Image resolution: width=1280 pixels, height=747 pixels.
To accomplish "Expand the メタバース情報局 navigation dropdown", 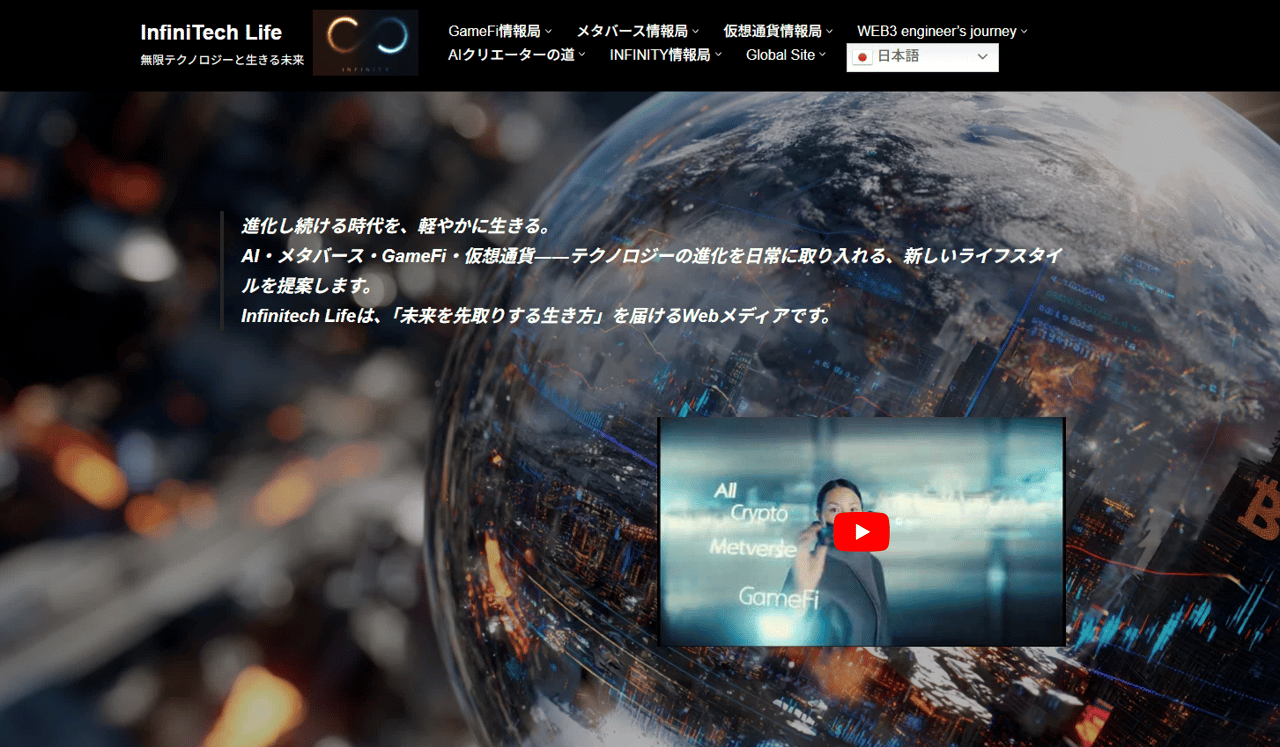I will [x=631, y=30].
